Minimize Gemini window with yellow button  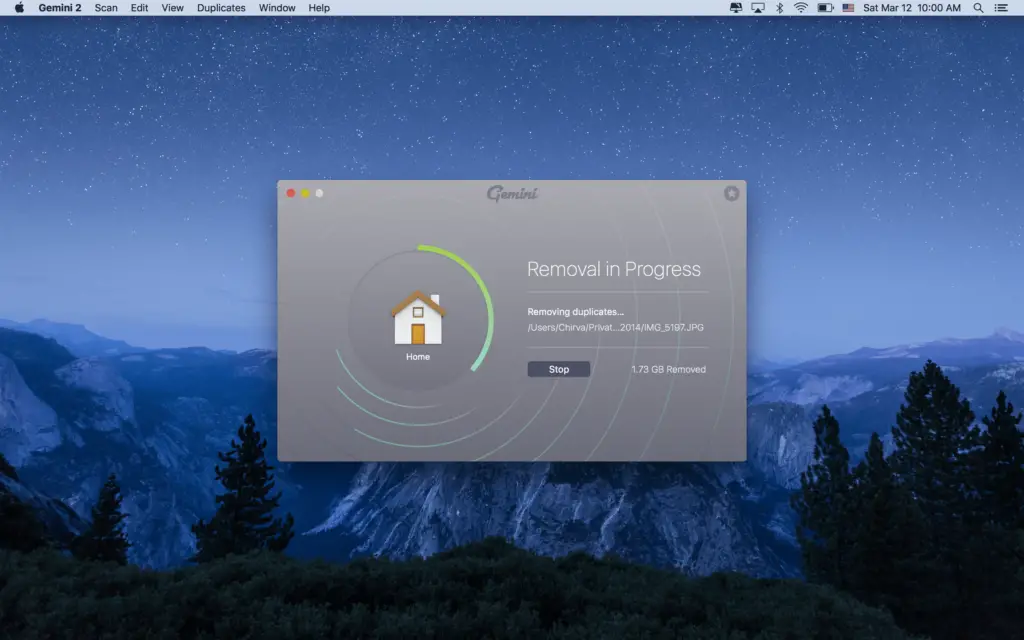(x=305, y=193)
